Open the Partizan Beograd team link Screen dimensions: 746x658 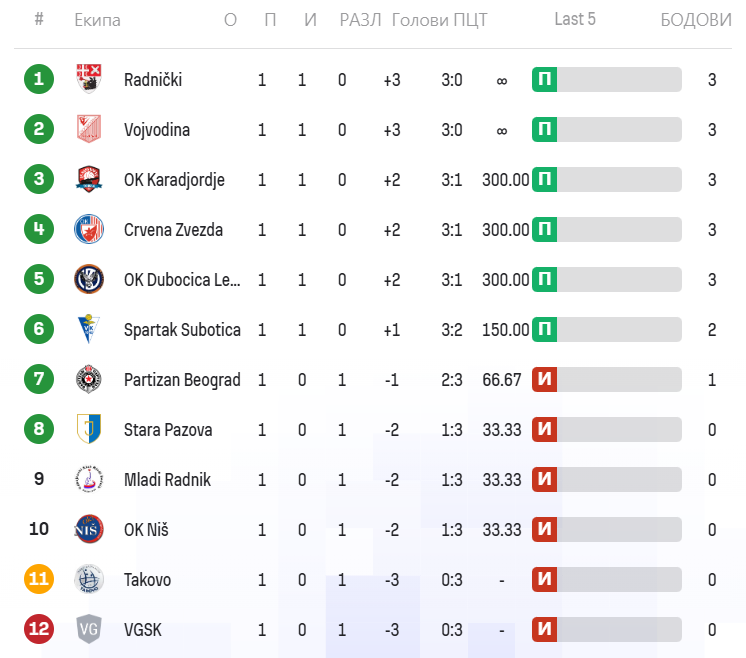click(182, 380)
